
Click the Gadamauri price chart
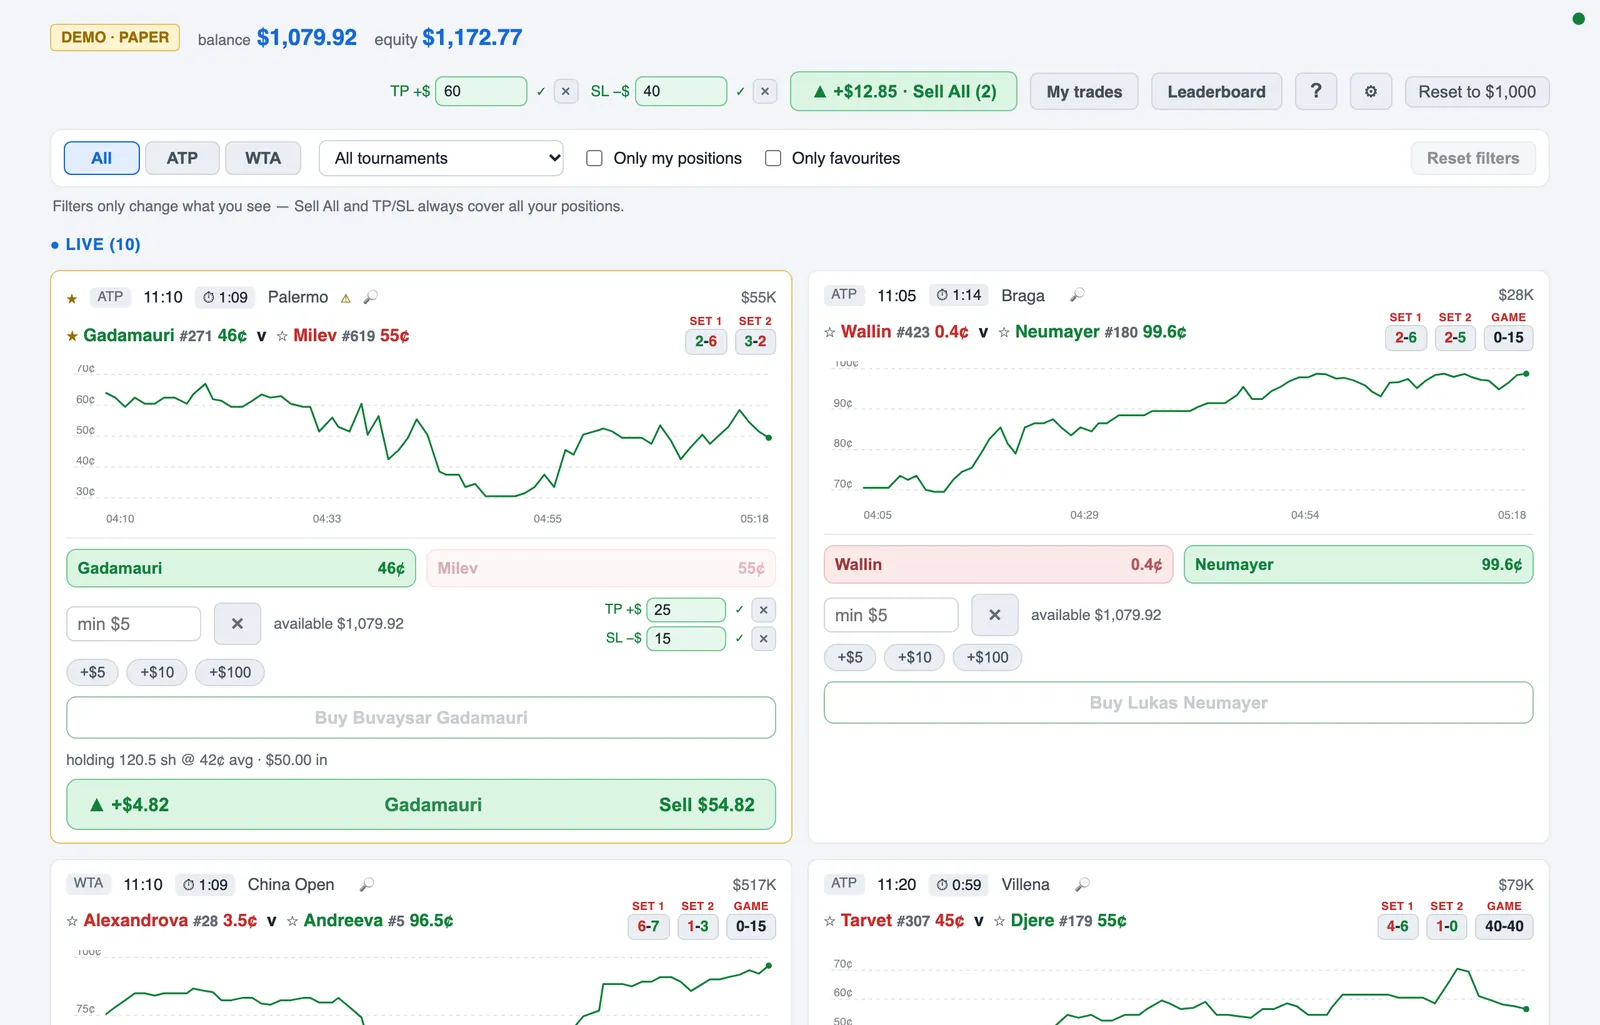point(421,444)
